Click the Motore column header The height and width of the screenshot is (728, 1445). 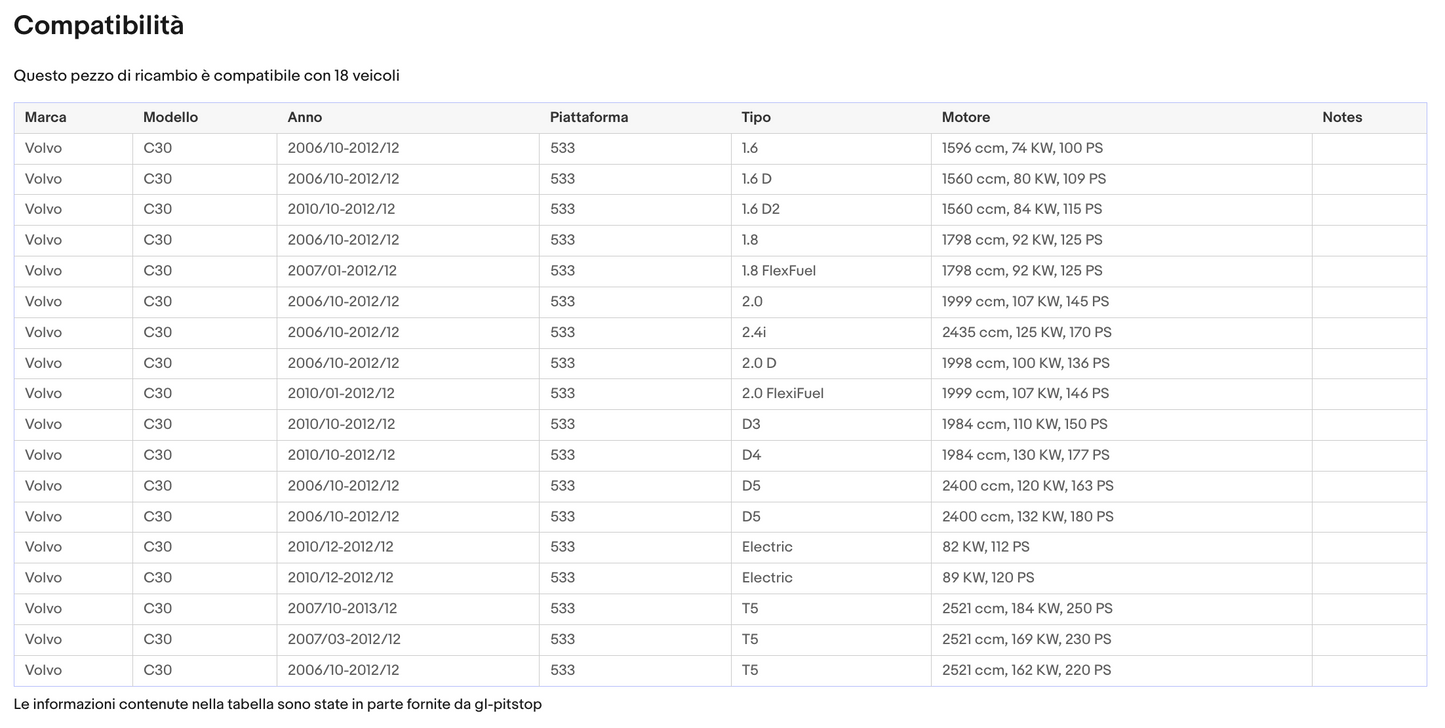(966, 117)
